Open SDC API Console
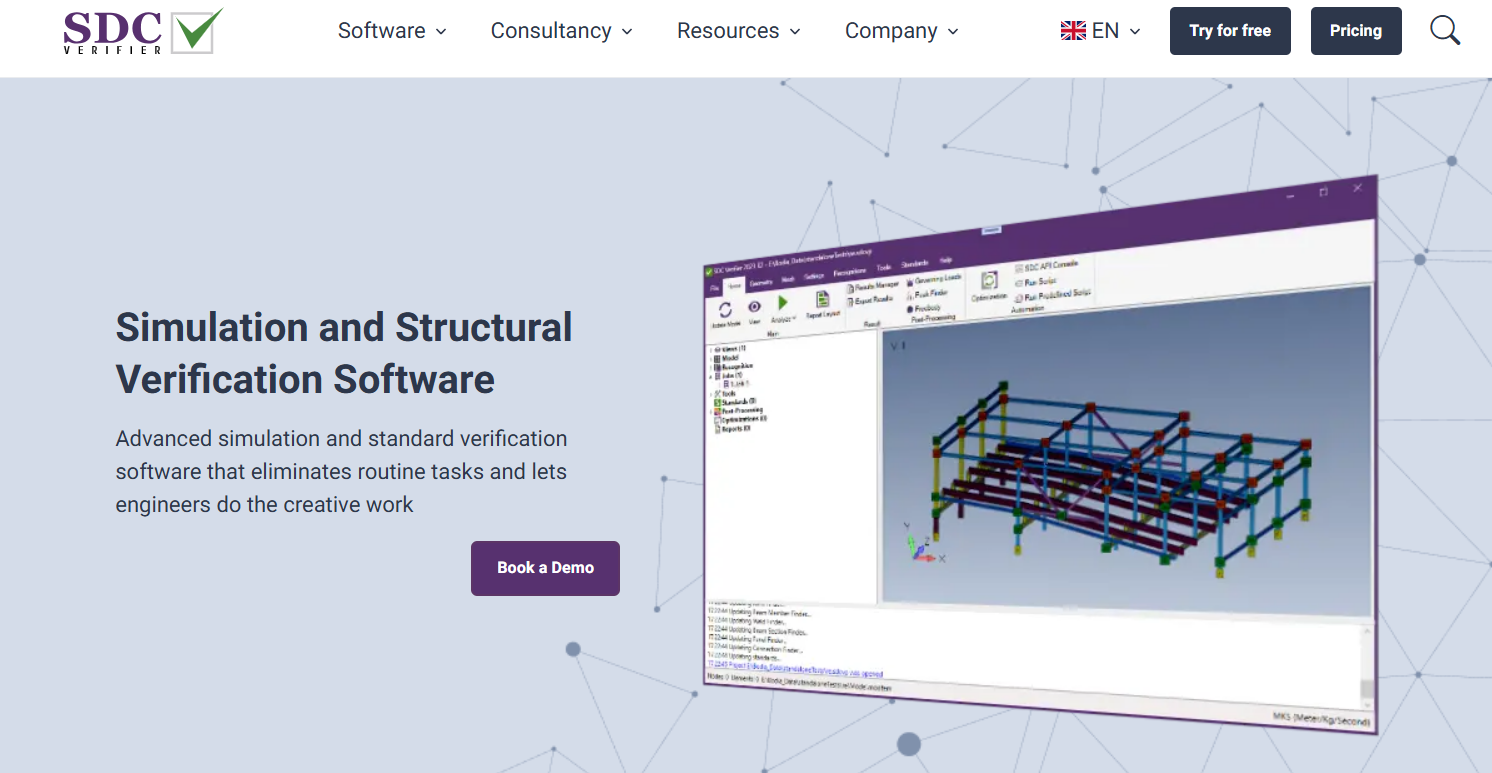The image size is (1492, 773). tap(1047, 266)
